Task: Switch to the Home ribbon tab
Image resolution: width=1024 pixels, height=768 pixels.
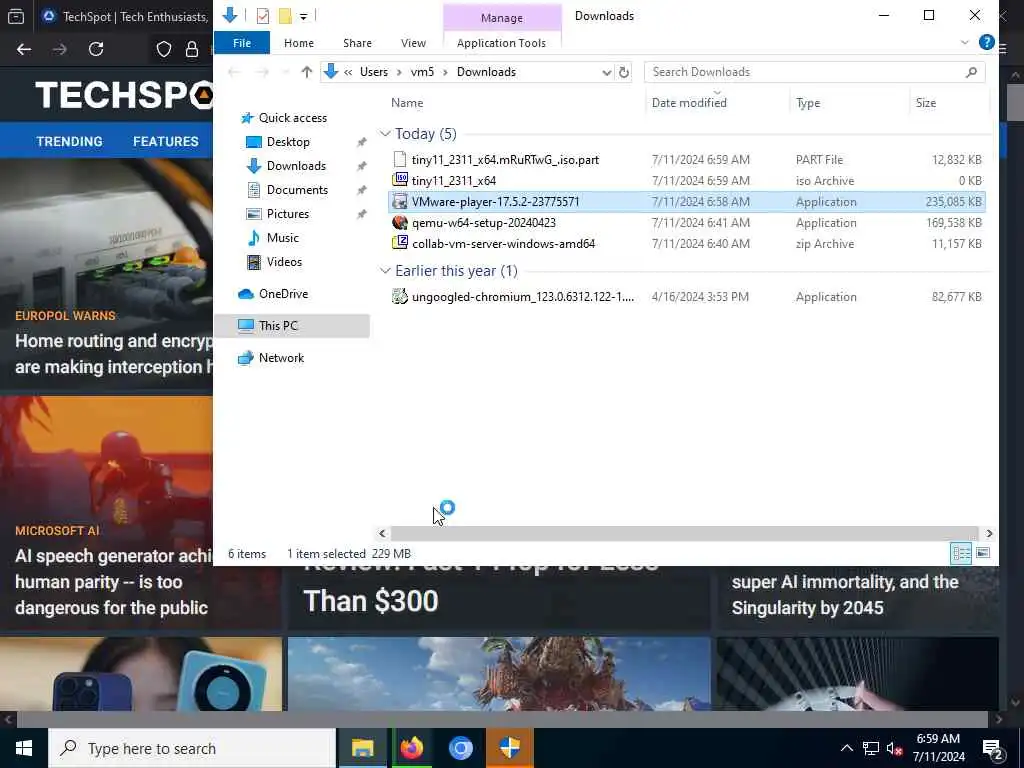Action: point(298,43)
